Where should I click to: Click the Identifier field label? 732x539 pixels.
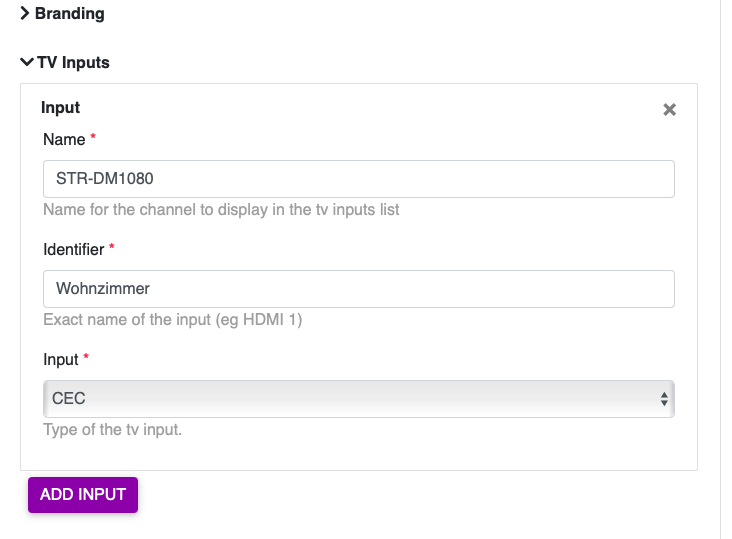(x=73, y=248)
